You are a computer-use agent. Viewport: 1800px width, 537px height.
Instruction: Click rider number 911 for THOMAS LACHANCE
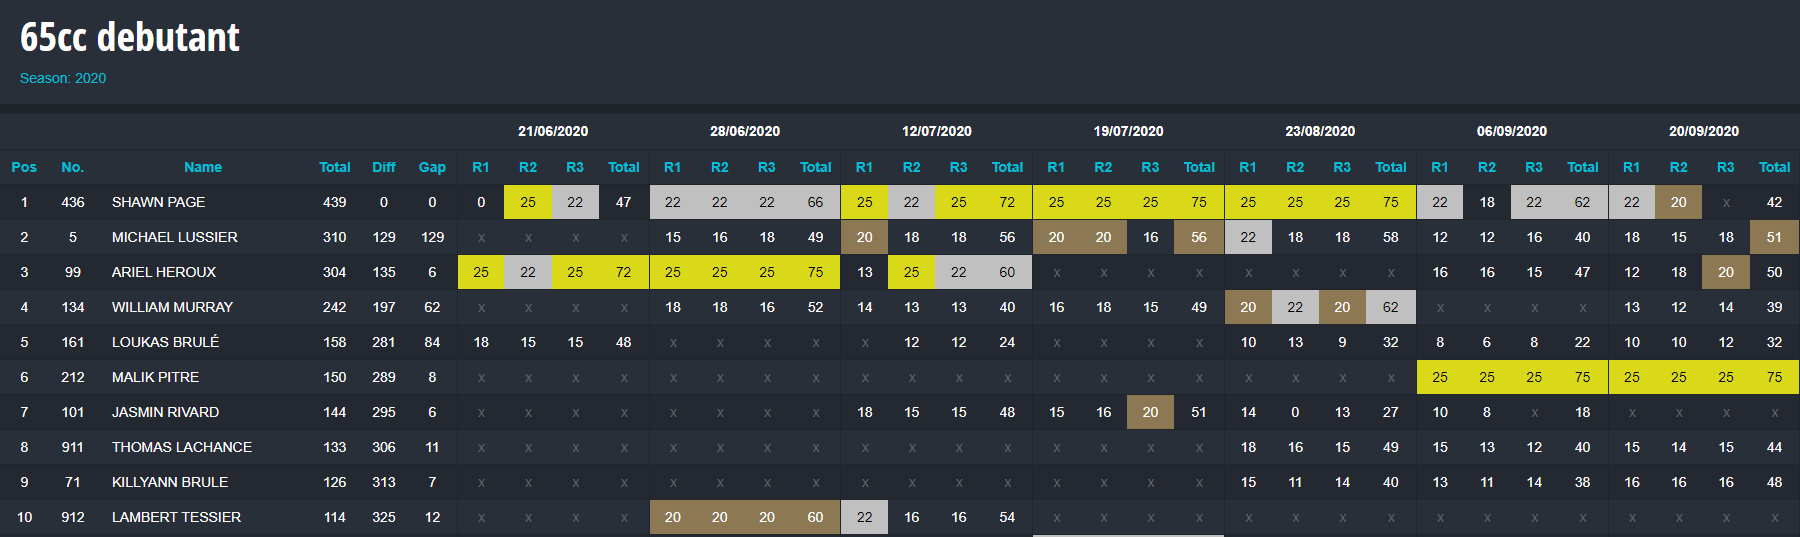coord(72,447)
